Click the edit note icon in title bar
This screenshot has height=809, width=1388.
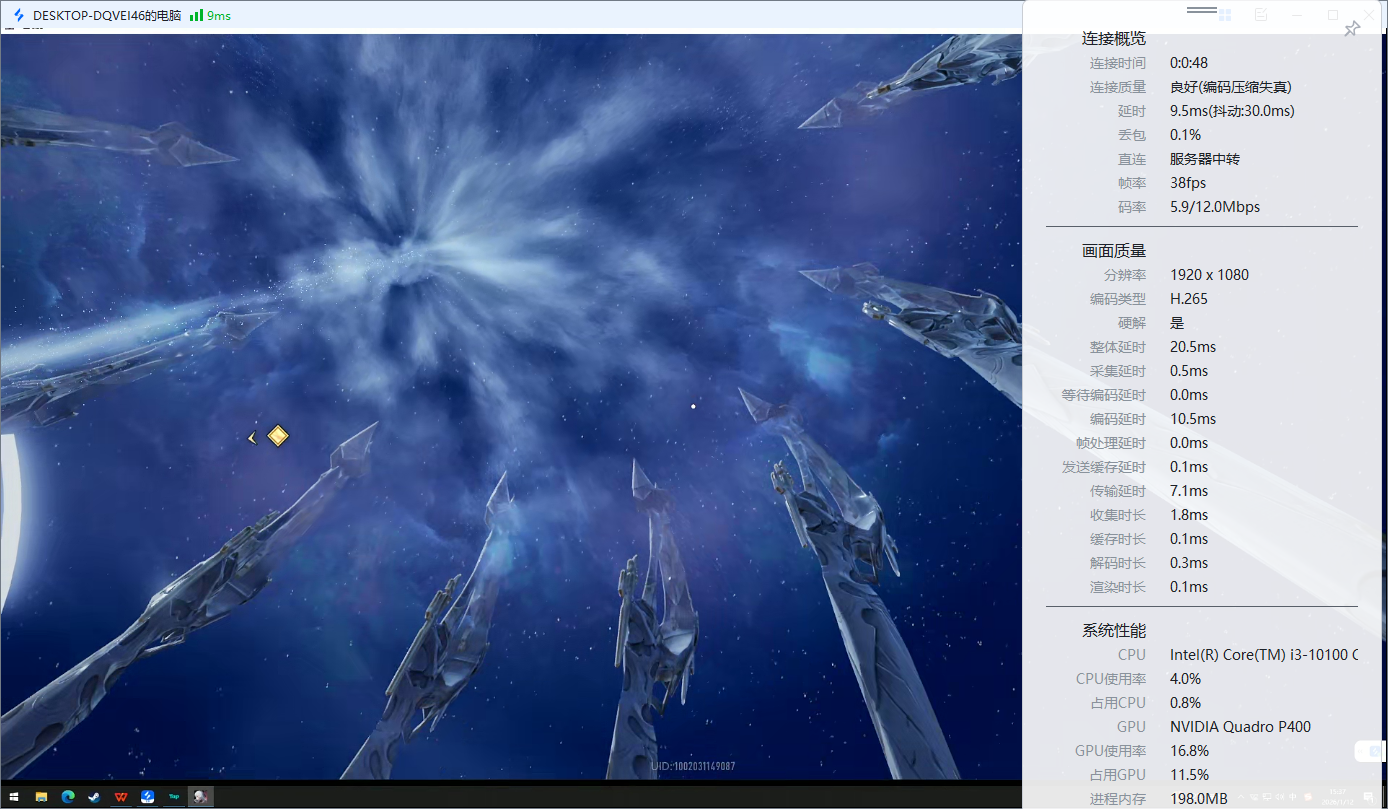(1261, 15)
